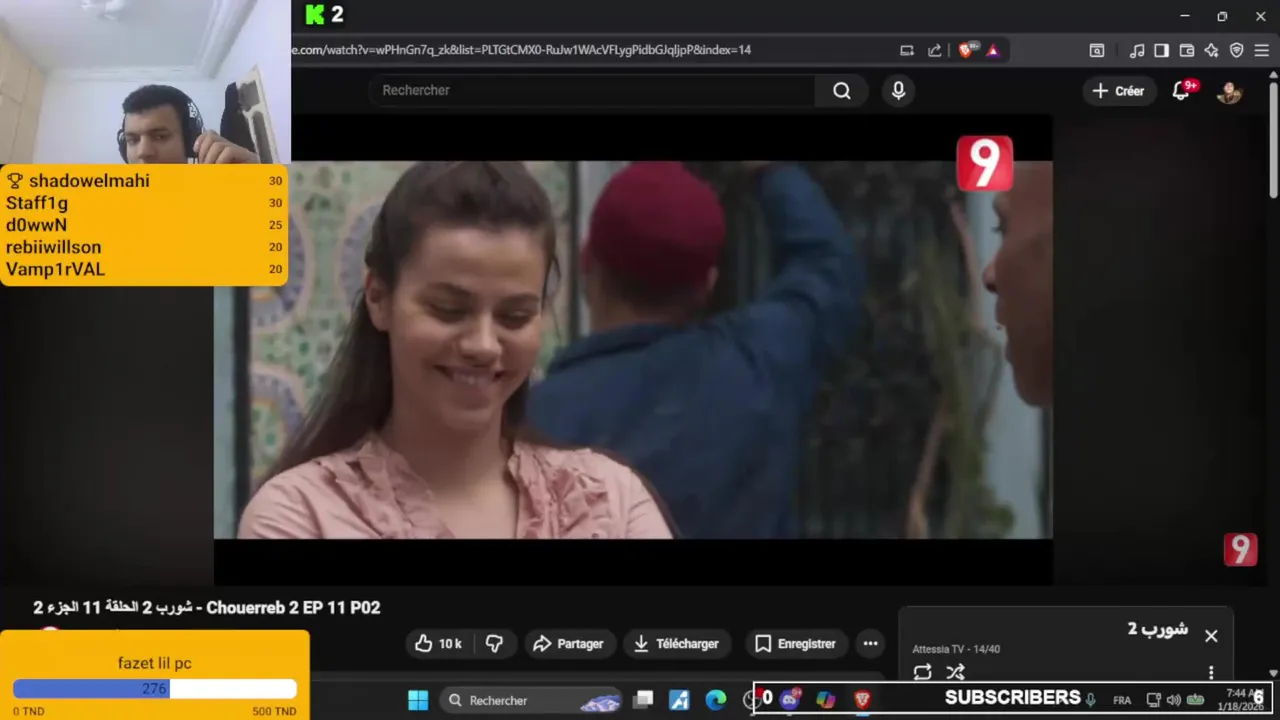Image resolution: width=1280 pixels, height=720 pixels.
Task: Click the Brave Shields lion icon
Action: coord(965,50)
